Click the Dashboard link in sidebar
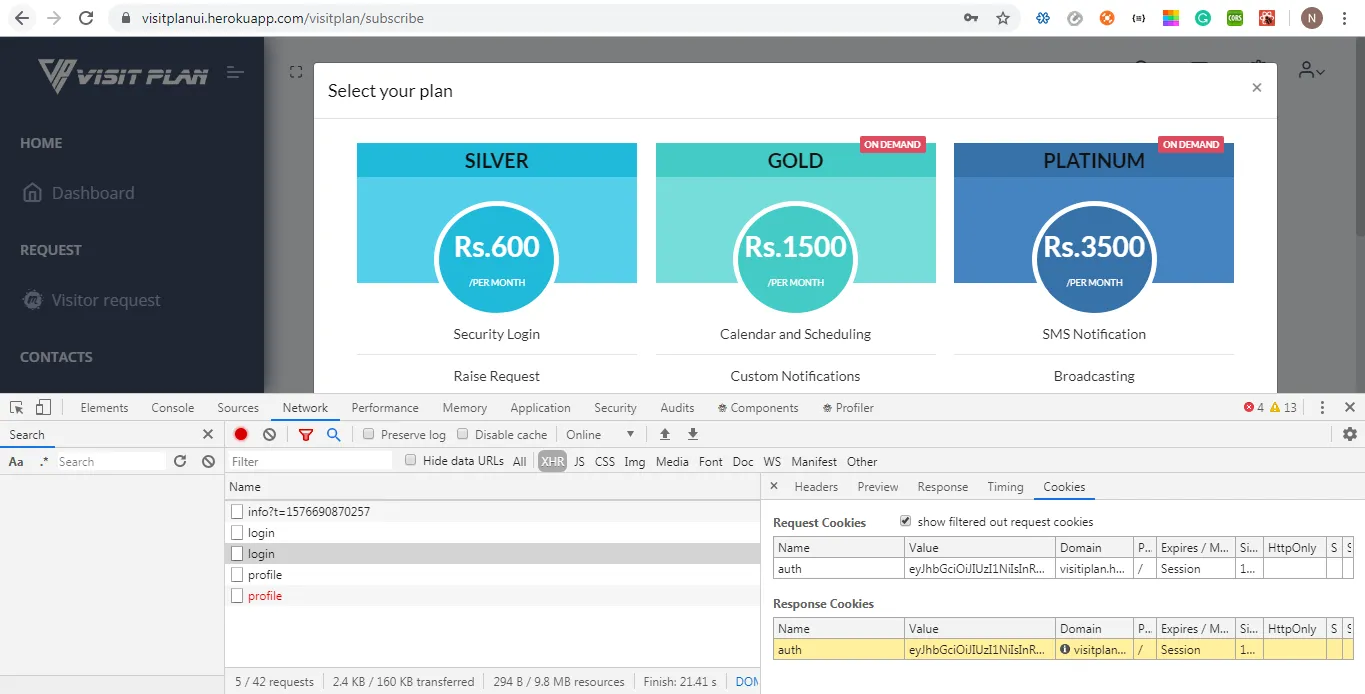 93,193
